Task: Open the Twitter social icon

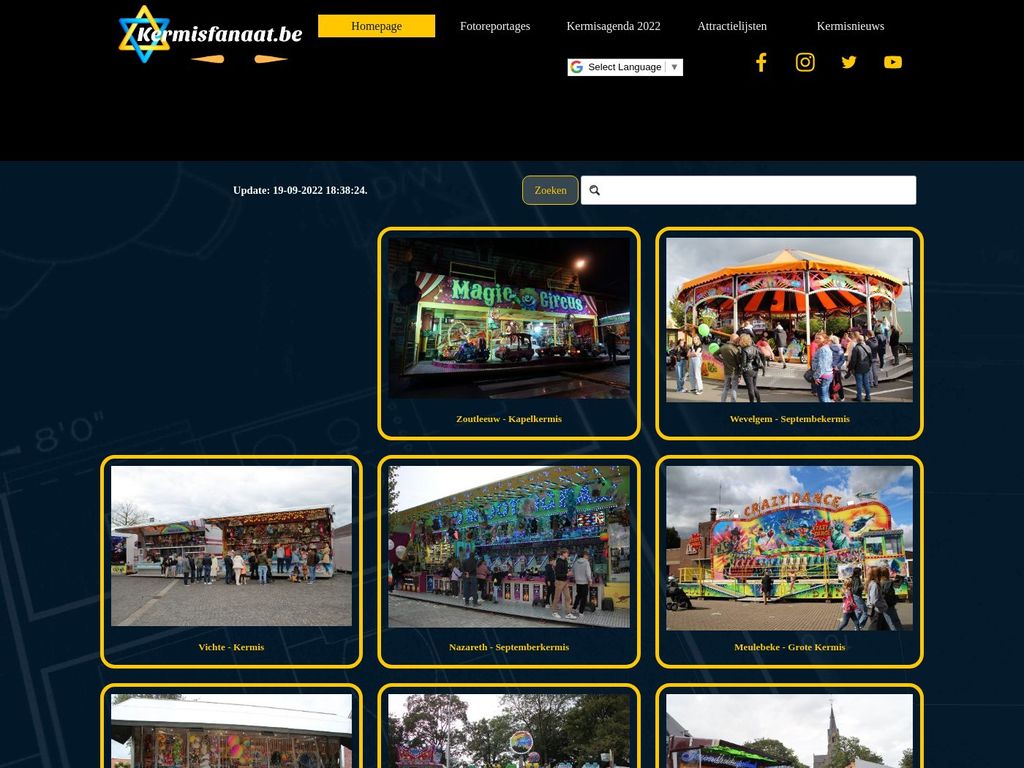Action: coord(848,62)
